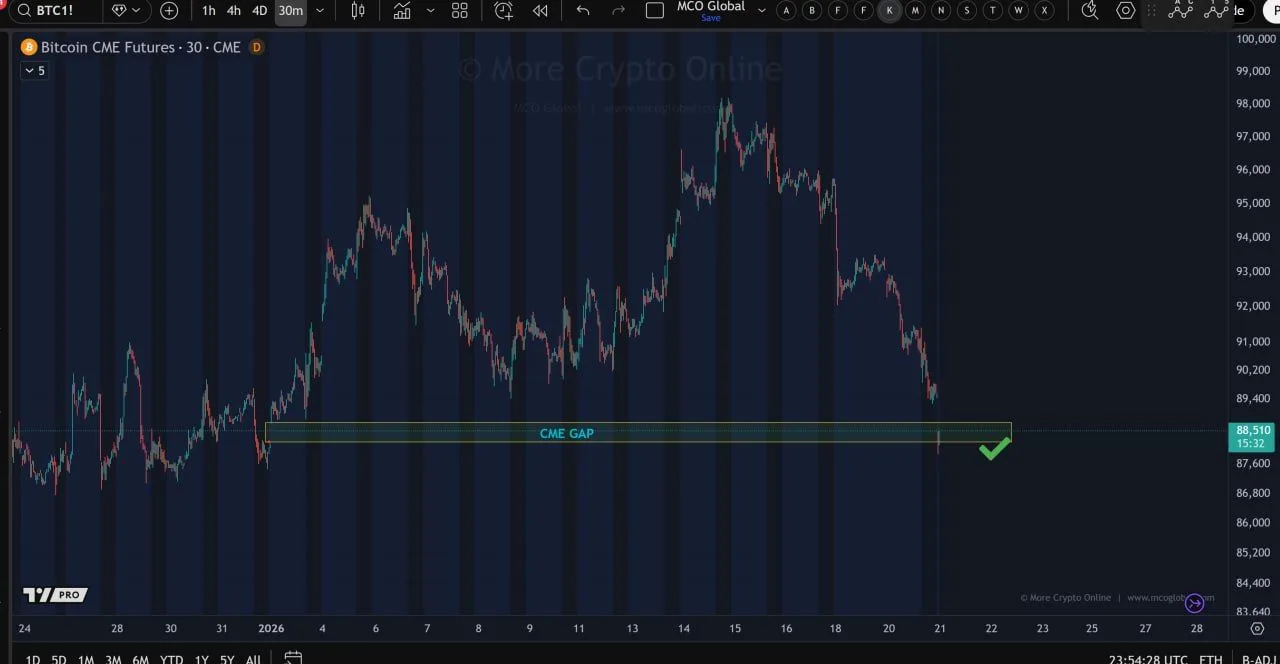
Task: Open the indicator templates grid icon
Action: pyautogui.click(x=460, y=11)
